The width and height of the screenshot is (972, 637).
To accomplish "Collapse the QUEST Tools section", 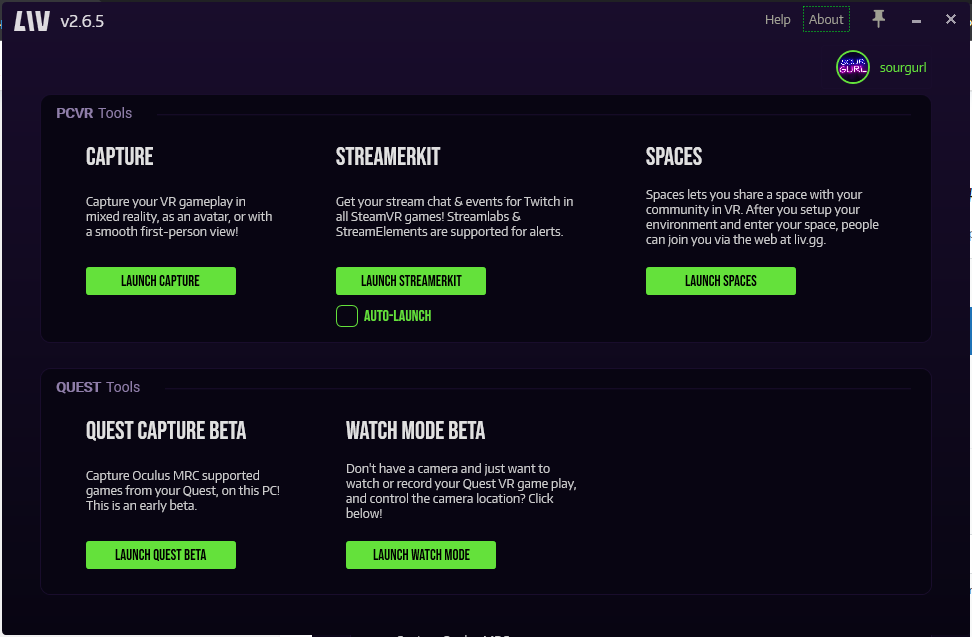I will (x=98, y=387).
